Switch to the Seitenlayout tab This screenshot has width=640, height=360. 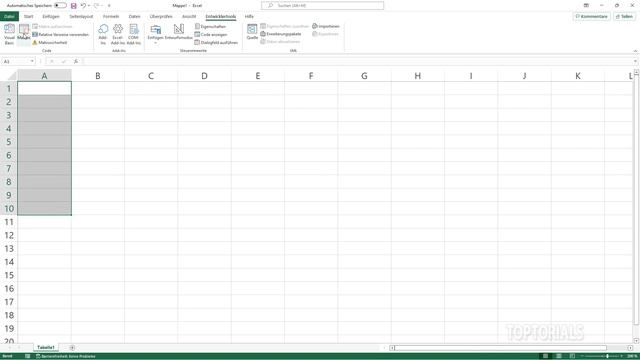click(81, 17)
